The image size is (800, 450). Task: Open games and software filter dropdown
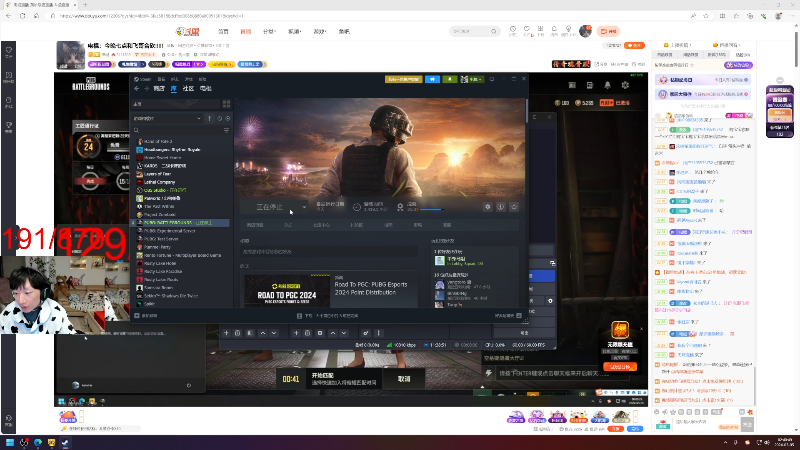167,118
